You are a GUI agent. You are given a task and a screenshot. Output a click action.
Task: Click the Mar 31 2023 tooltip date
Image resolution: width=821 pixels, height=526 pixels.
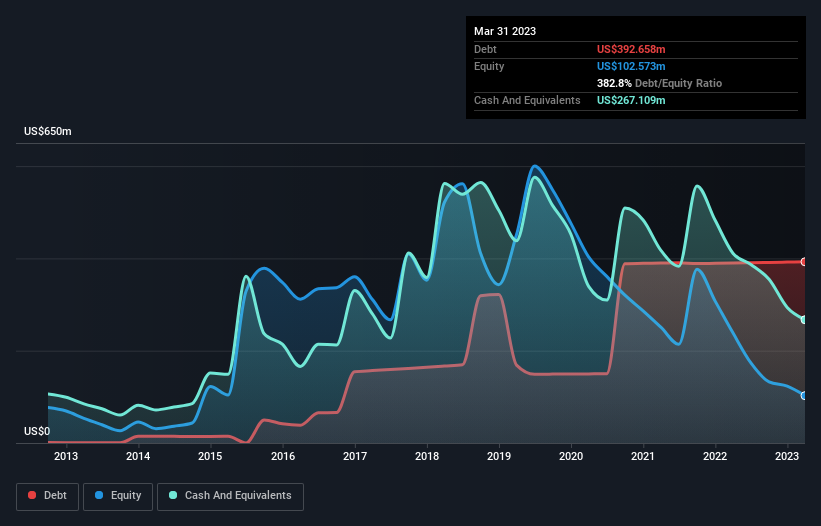tap(505, 31)
